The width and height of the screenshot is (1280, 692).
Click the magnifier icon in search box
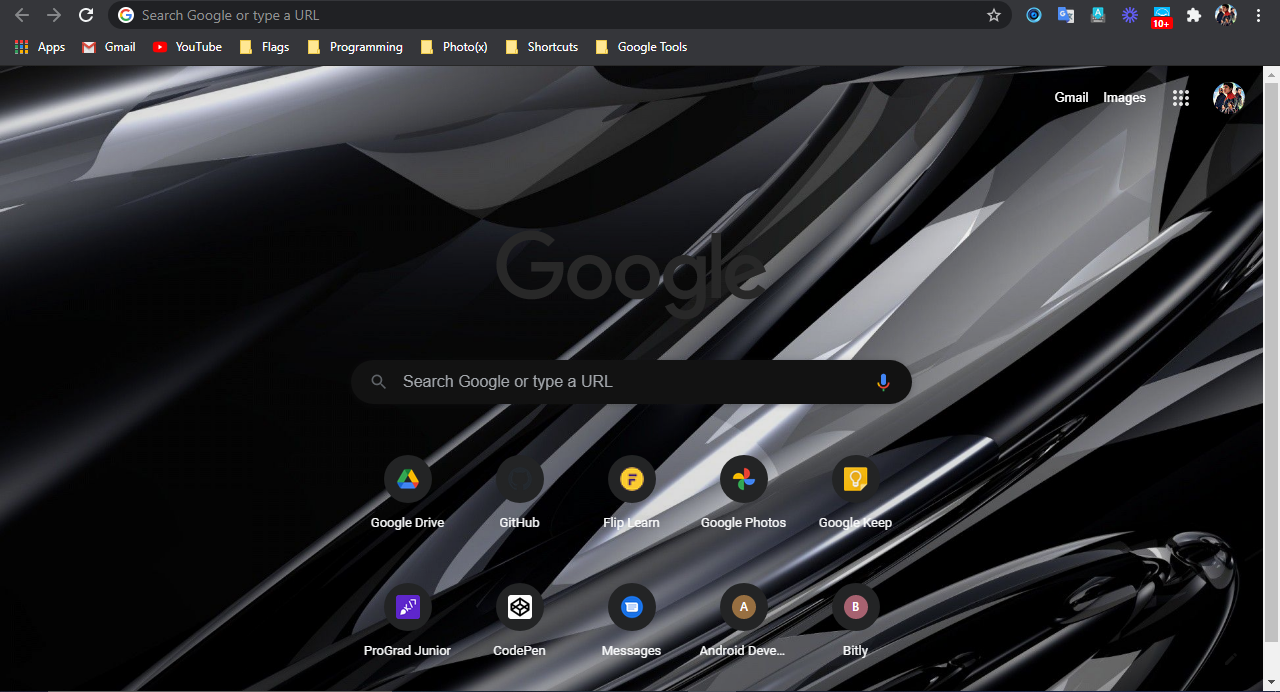pos(378,382)
